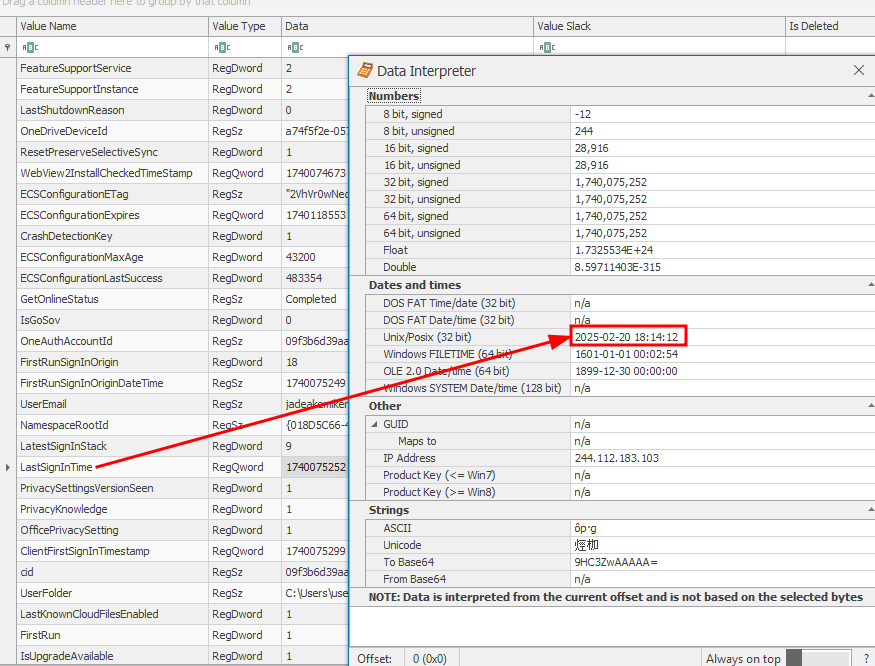Open the Value Slack filter condition icon

[547, 47]
